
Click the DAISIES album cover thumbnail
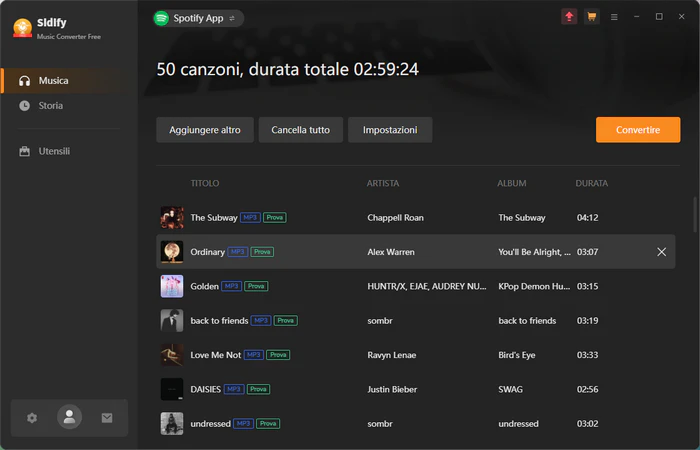pyautogui.click(x=172, y=389)
